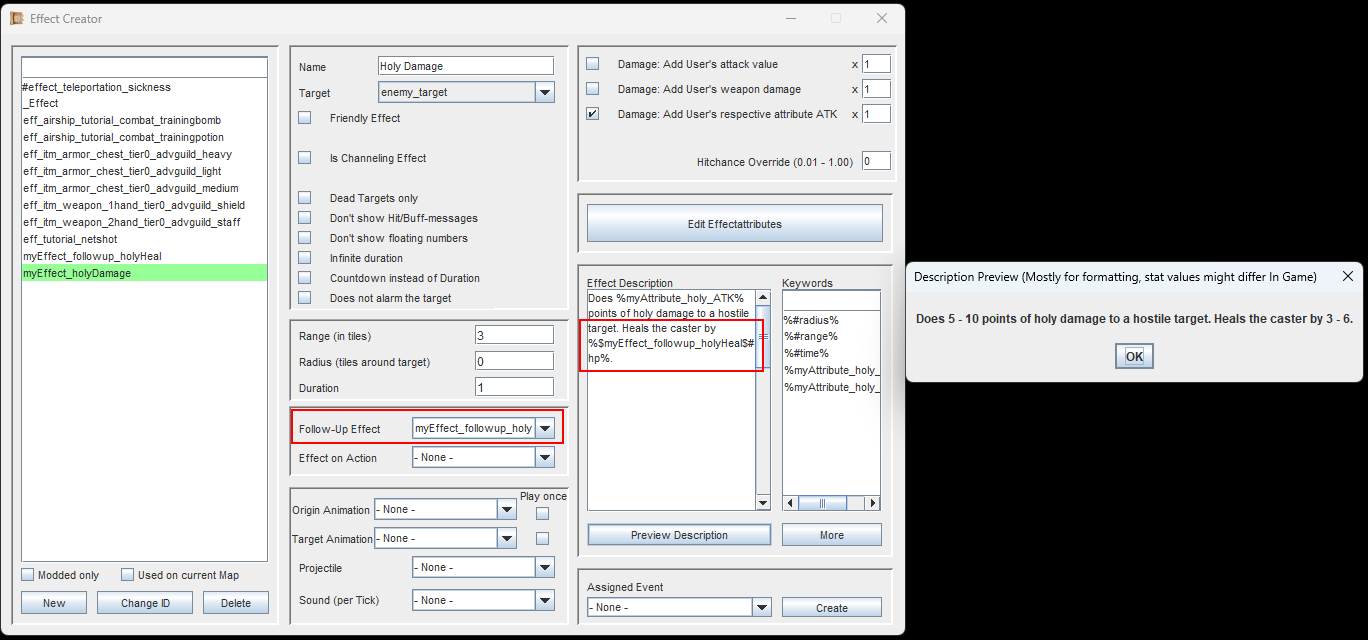The width and height of the screenshot is (1368, 640).
Task: Click the Effect Creator window icon
Action: 17,18
